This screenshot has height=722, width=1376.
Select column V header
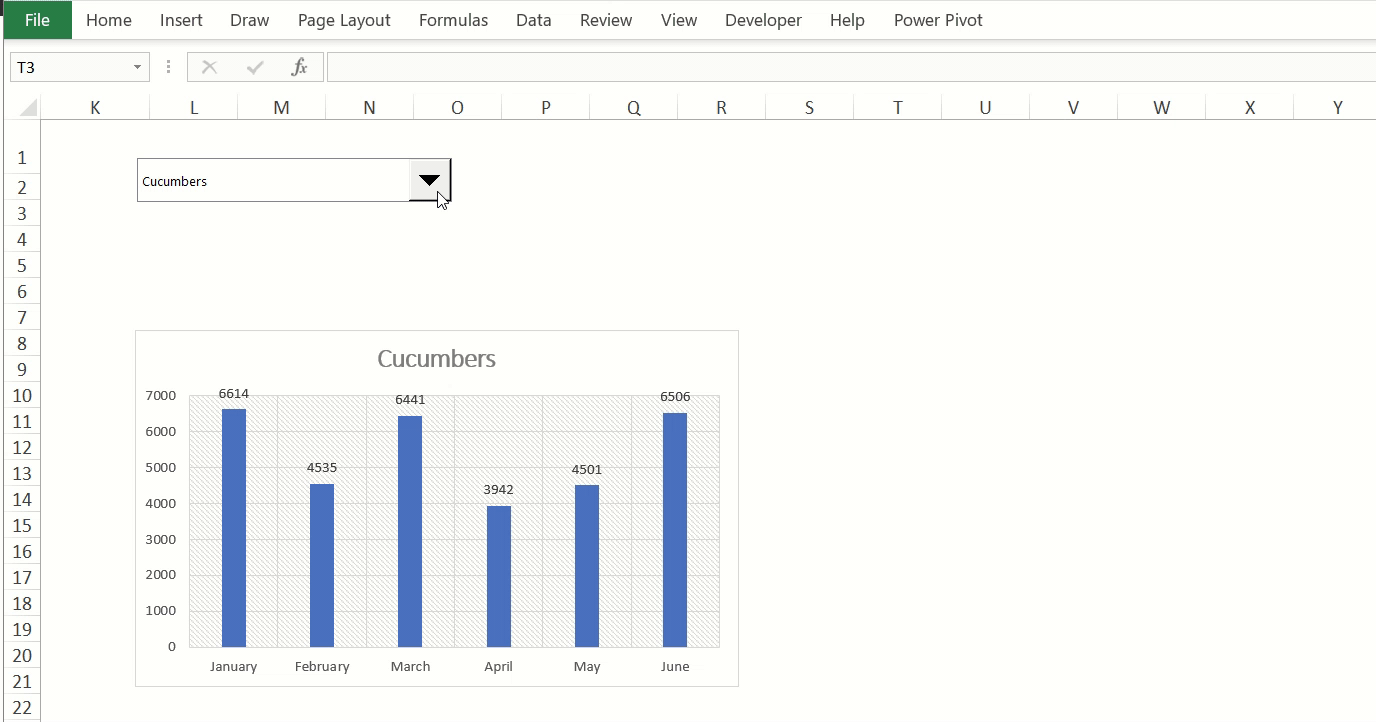(1073, 107)
